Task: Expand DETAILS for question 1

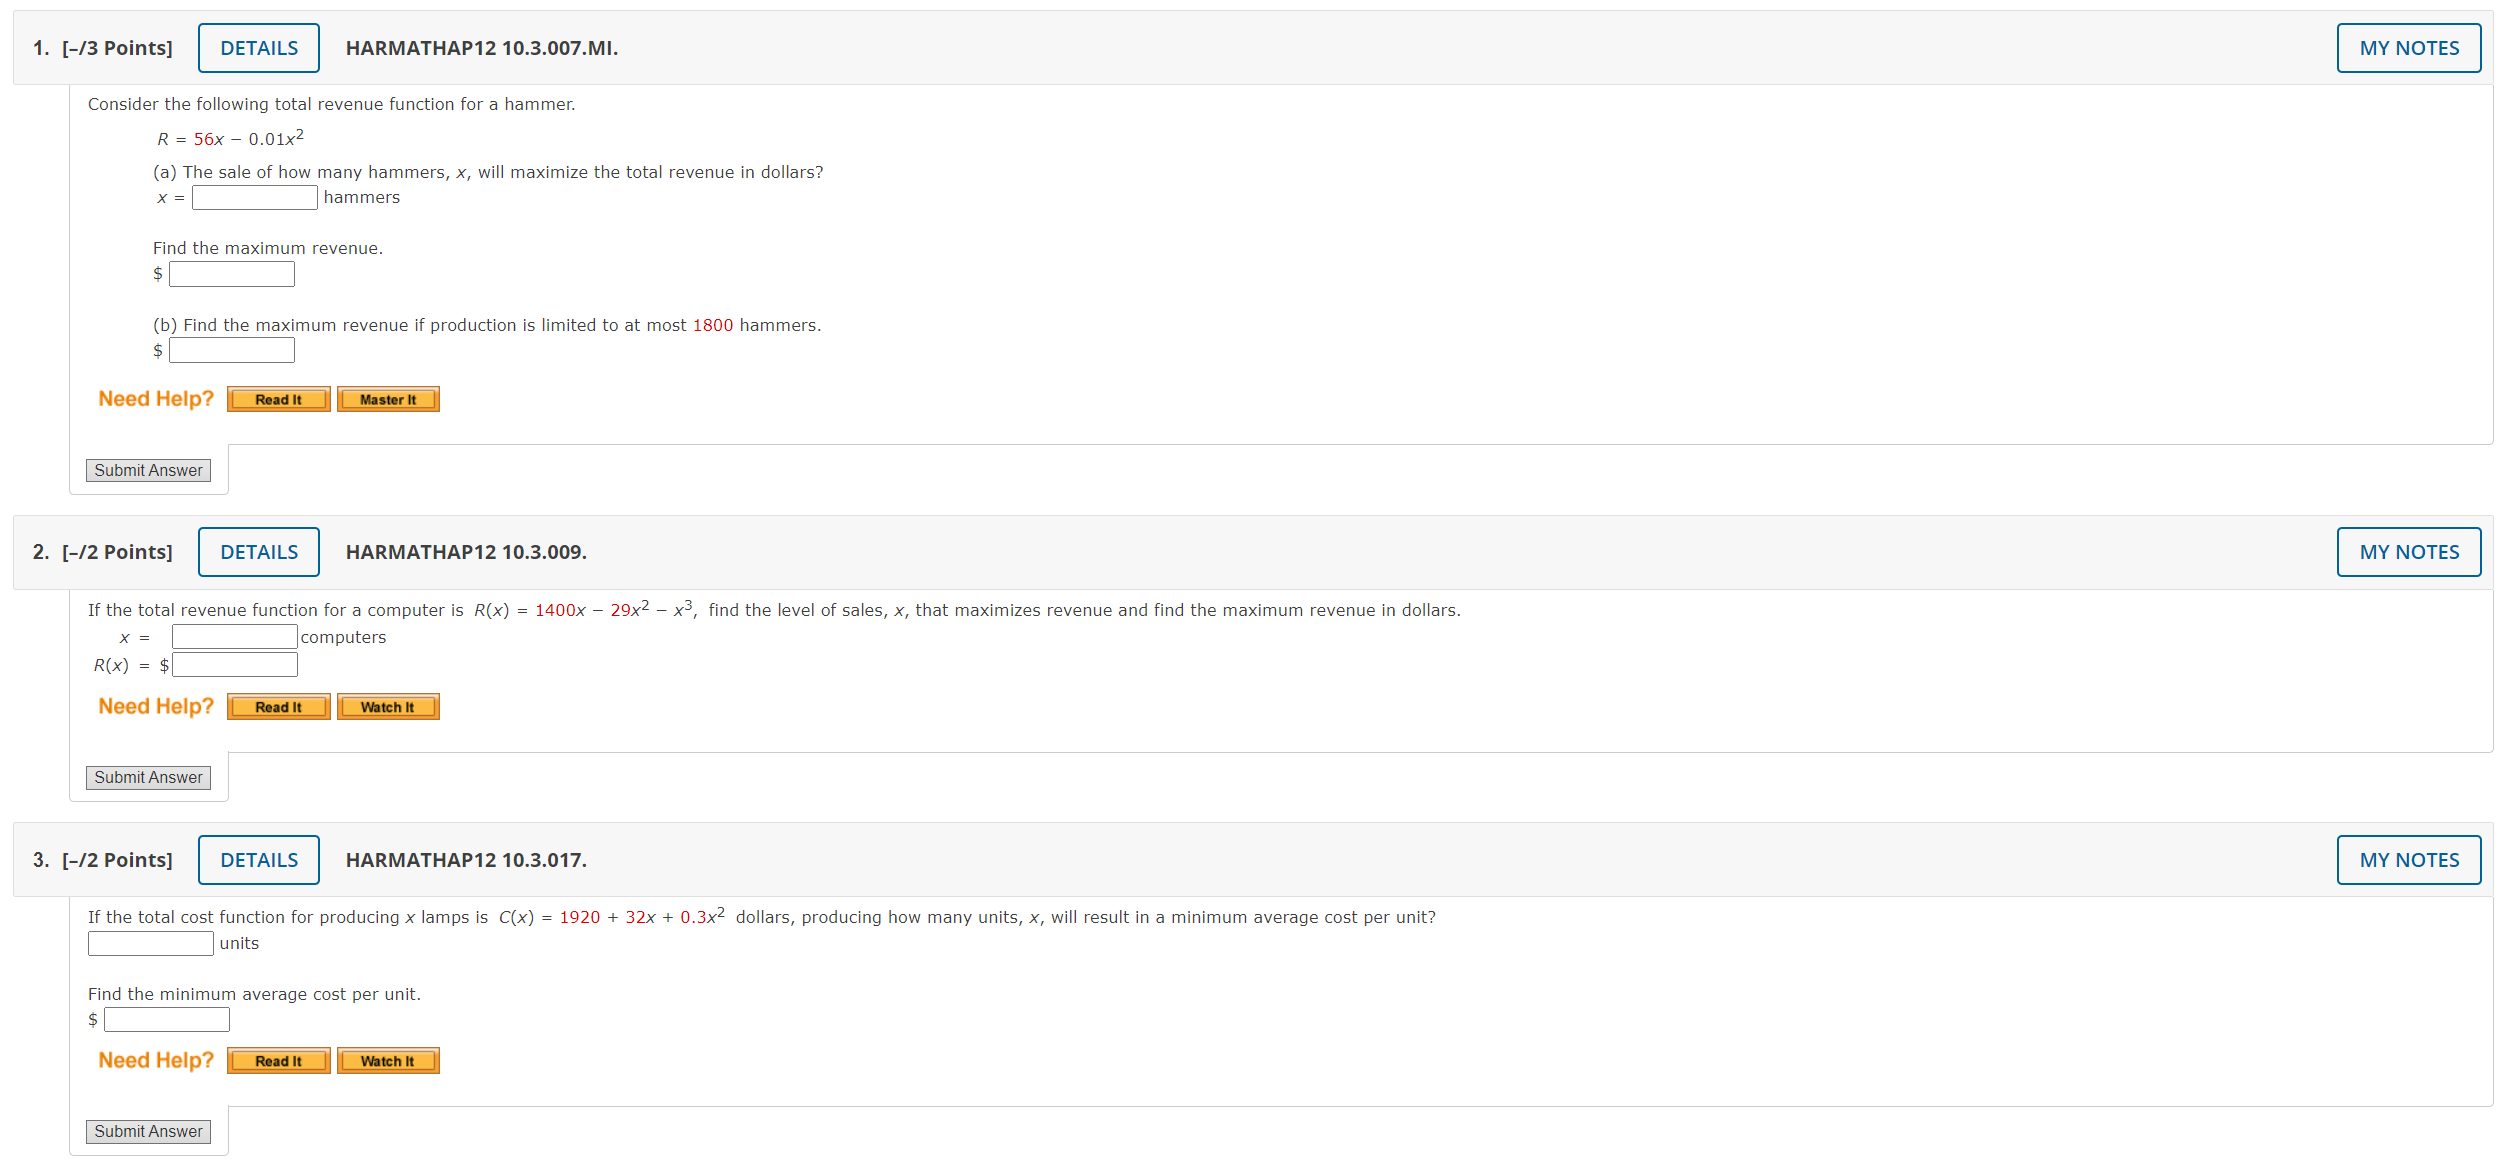Action: click(x=259, y=48)
